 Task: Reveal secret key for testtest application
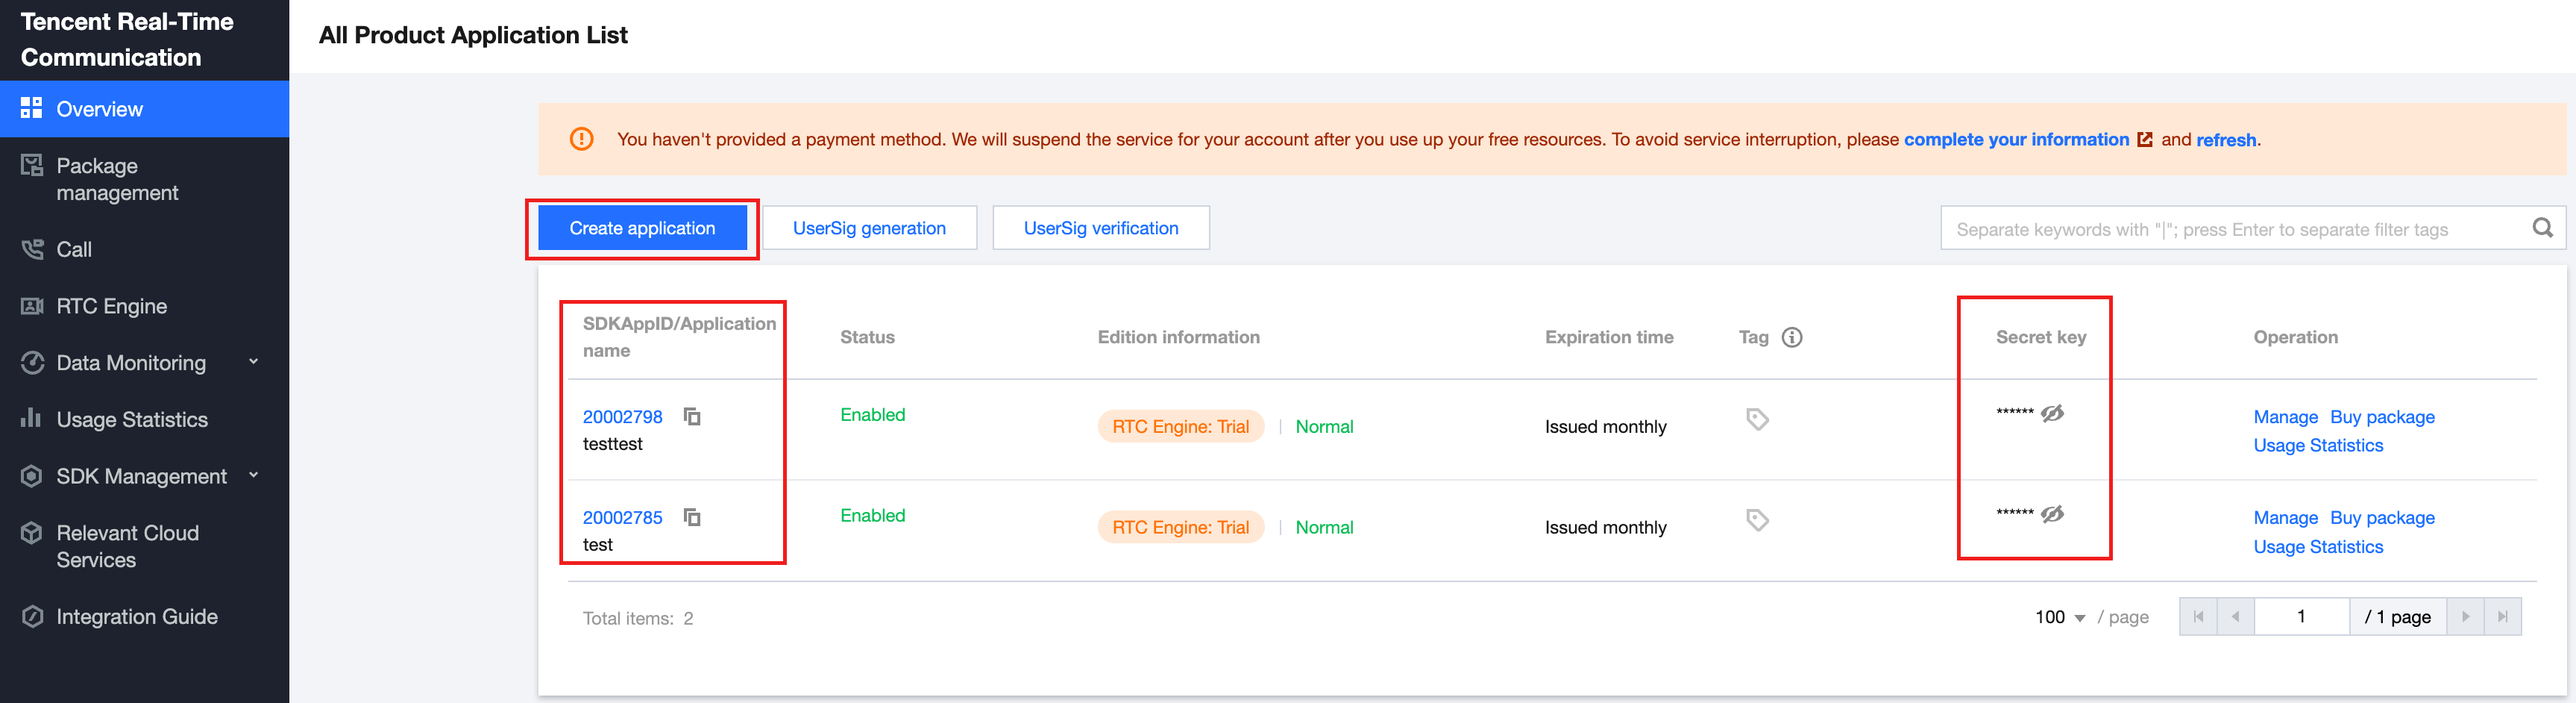click(2052, 413)
